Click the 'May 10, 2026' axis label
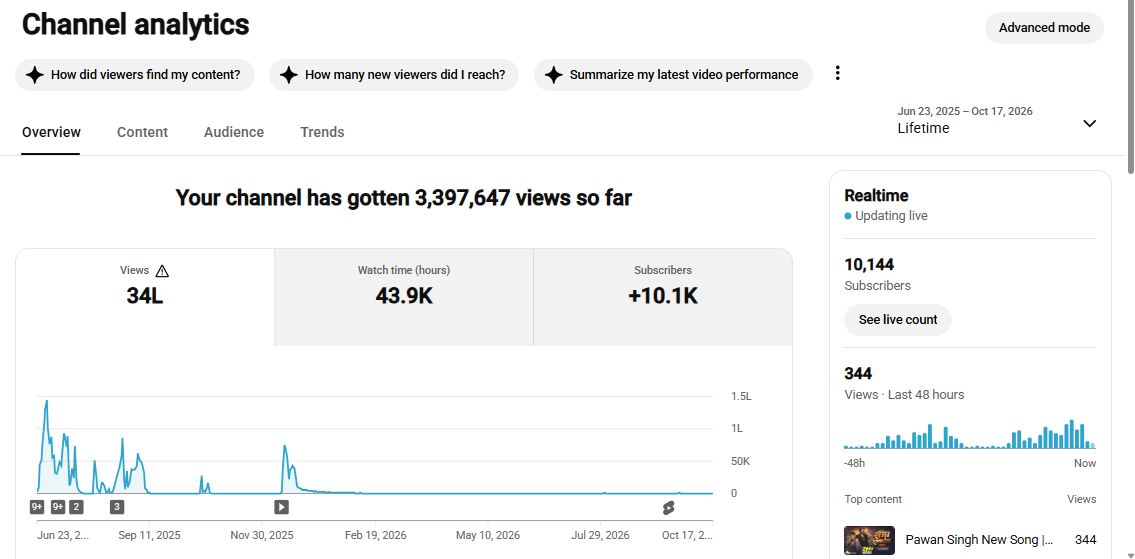1135x559 pixels. (488, 536)
